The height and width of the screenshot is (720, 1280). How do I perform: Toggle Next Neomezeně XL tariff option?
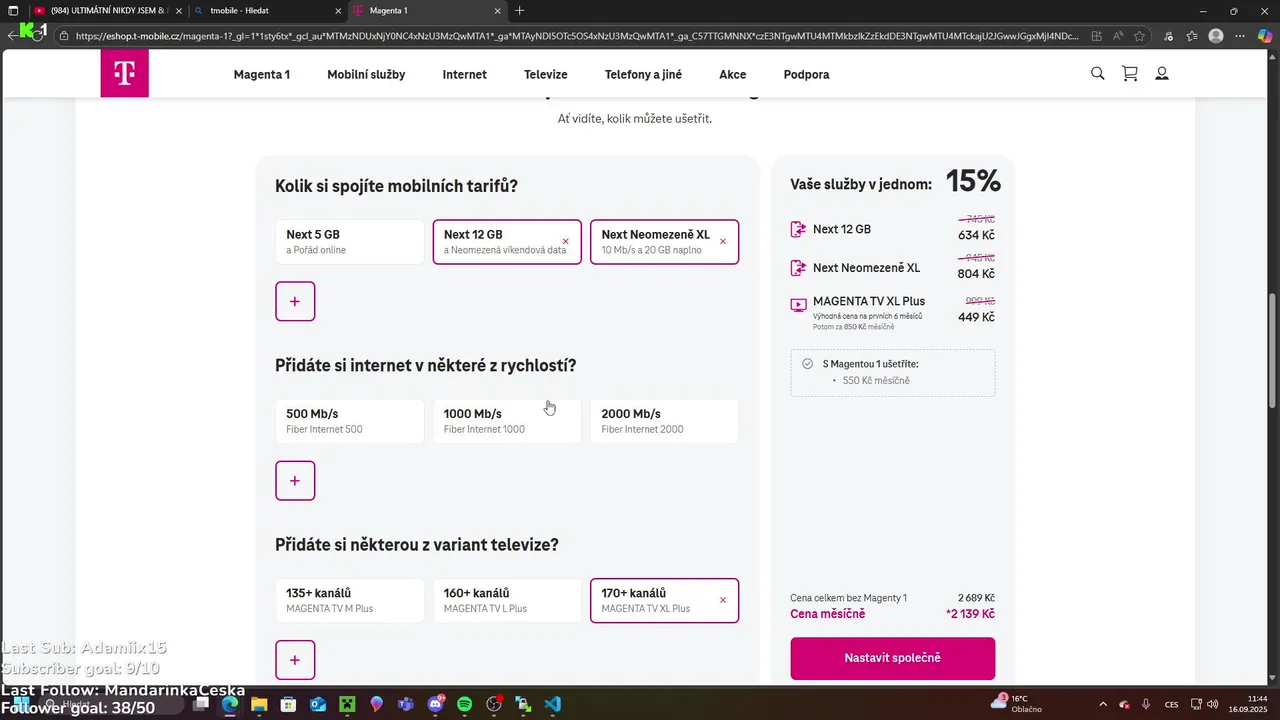pos(665,242)
